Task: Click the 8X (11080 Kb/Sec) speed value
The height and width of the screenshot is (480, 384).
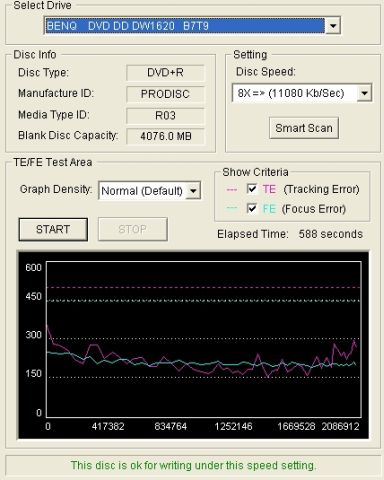Action: coord(291,93)
